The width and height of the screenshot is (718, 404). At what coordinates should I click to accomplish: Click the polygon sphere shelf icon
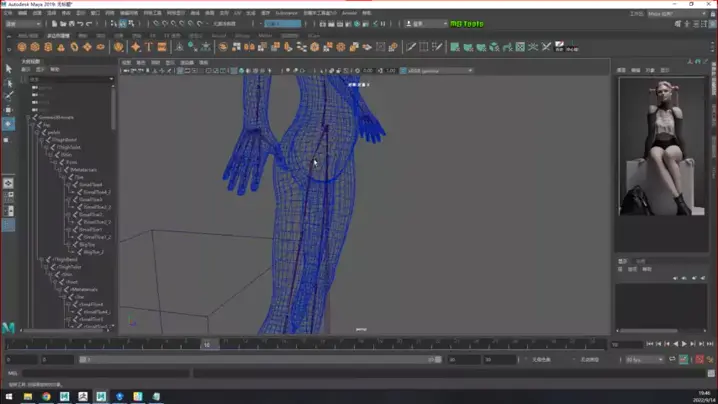tap(22, 47)
